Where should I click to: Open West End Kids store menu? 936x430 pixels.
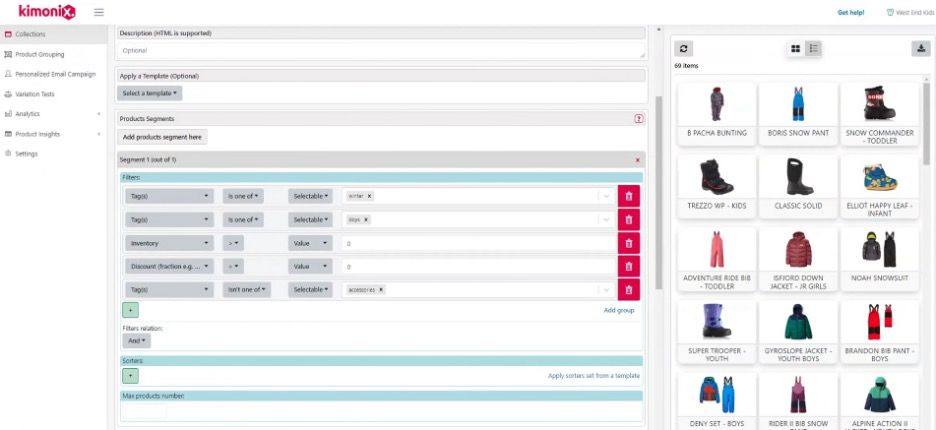coord(910,12)
